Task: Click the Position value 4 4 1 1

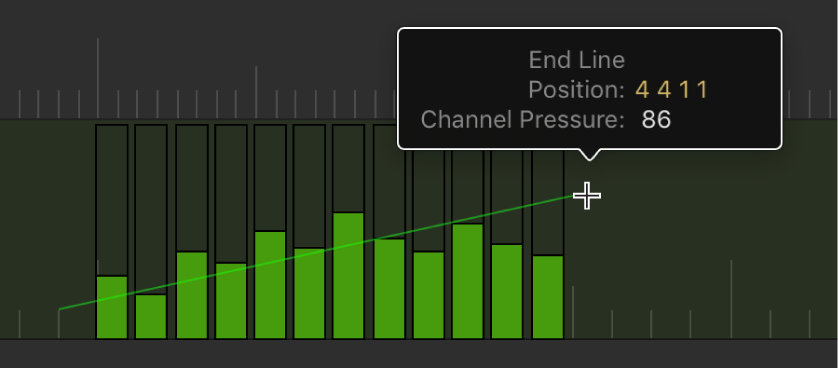Action: [671, 90]
